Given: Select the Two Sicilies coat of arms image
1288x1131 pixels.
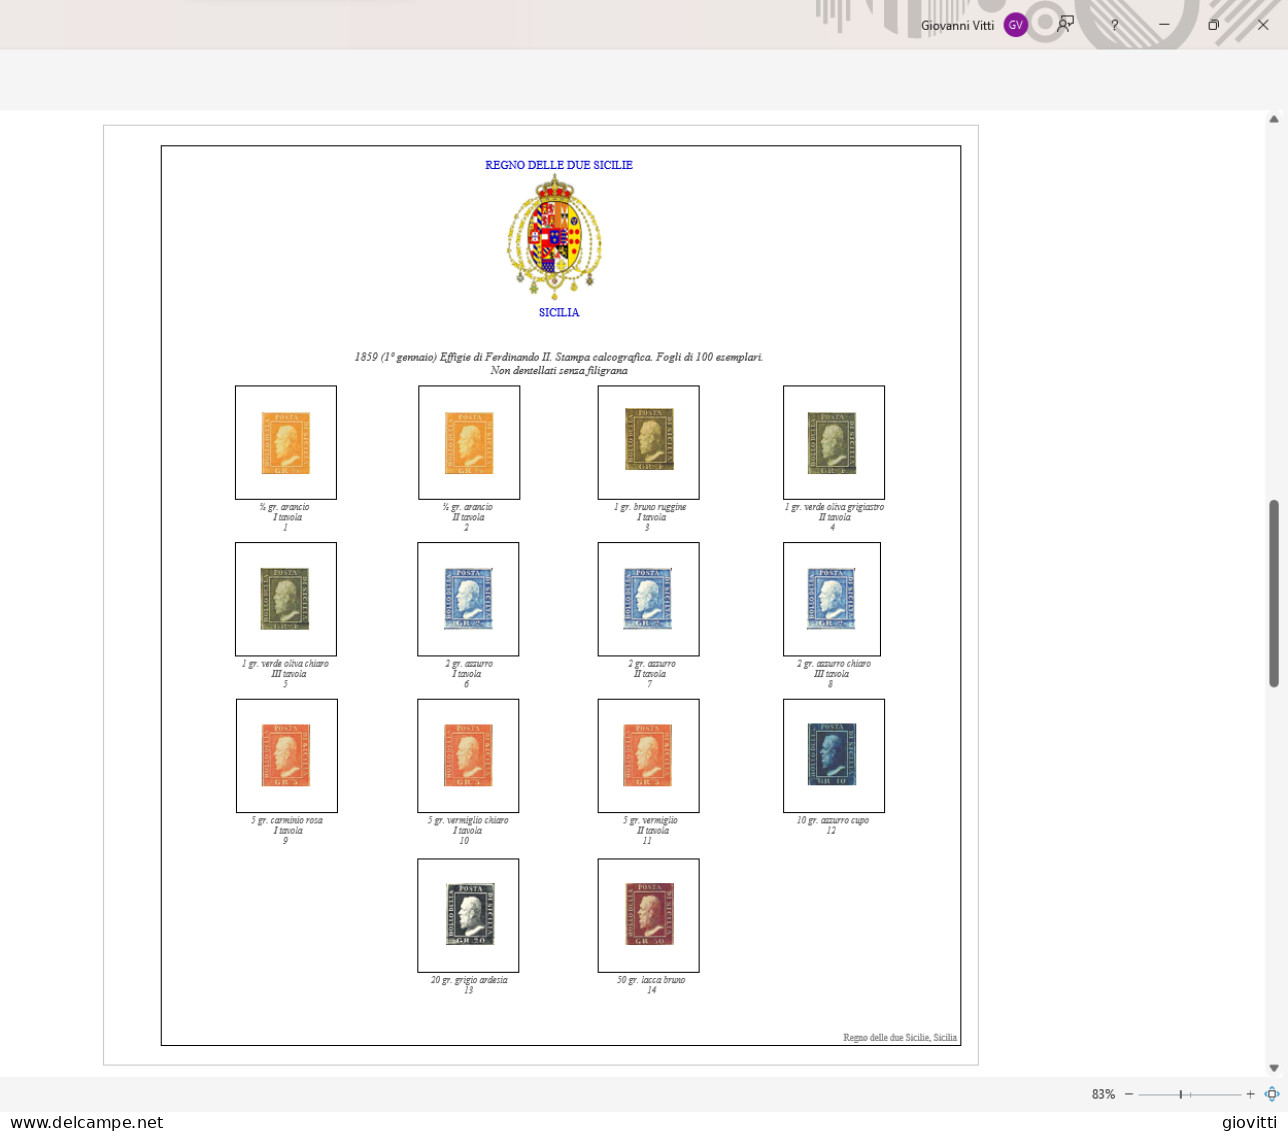Looking at the screenshot, I should 555,238.
